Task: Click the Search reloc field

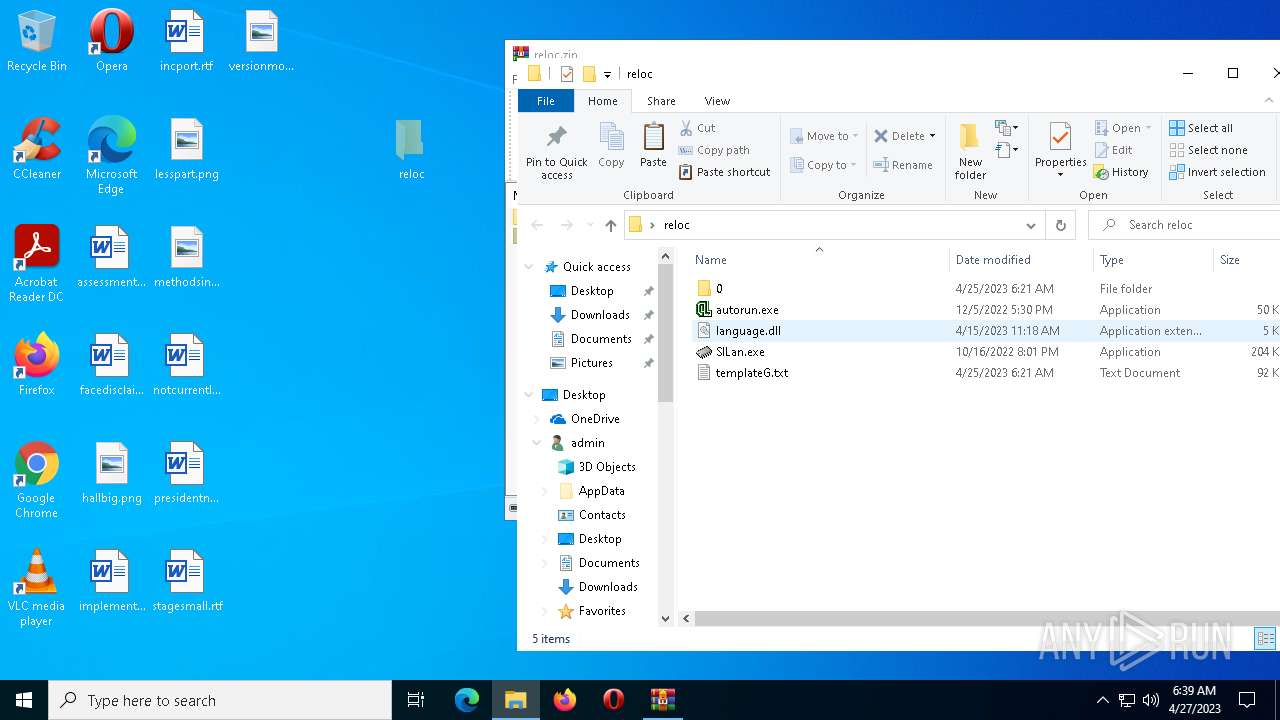Action: [1185, 225]
